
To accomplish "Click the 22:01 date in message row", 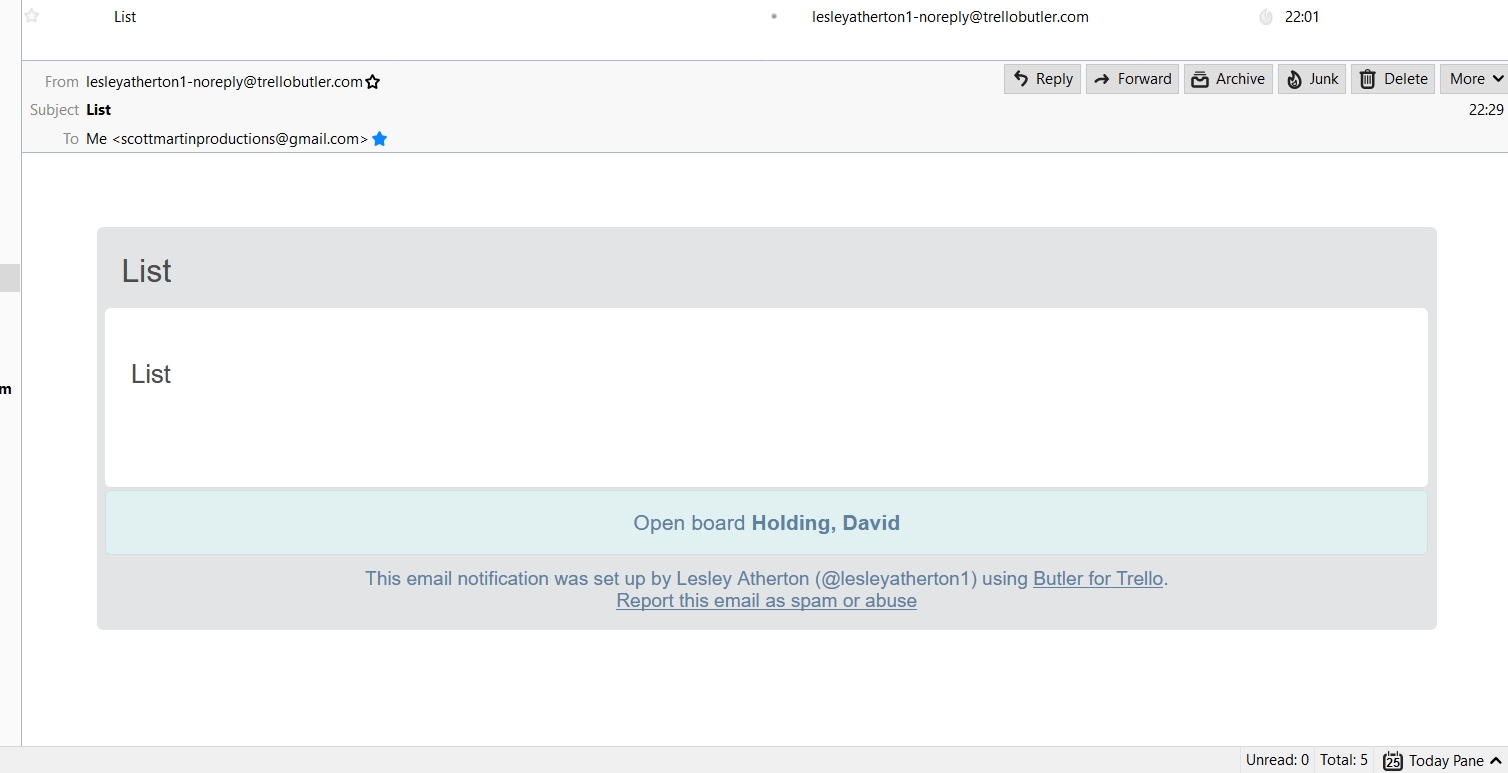I will tap(1302, 17).
